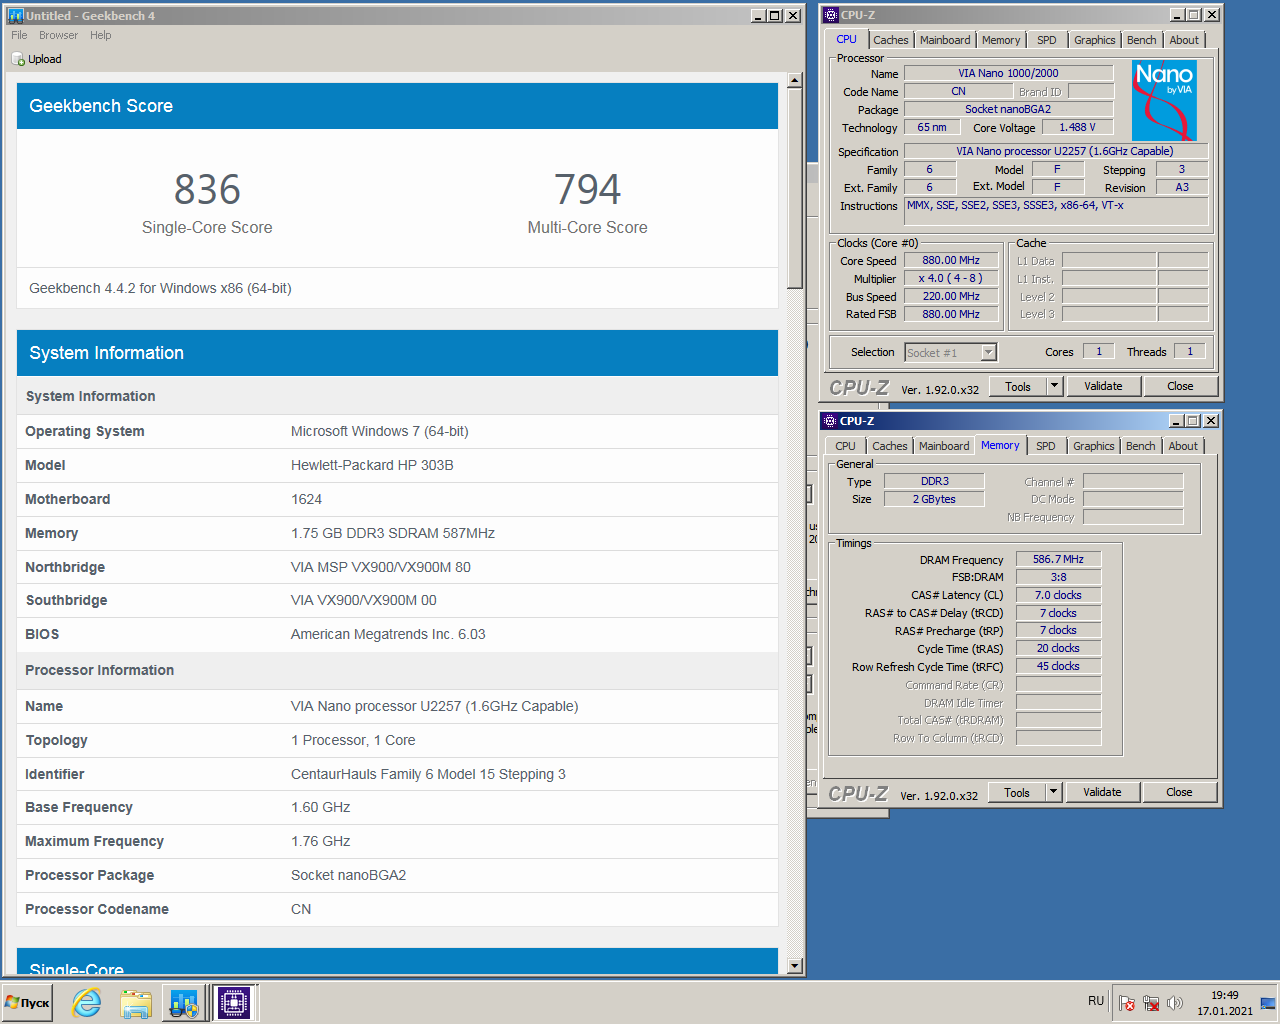Click the Instructions list field in CPU-Z
Viewport: 1280px width, 1024px height.
click(1056, 211)
